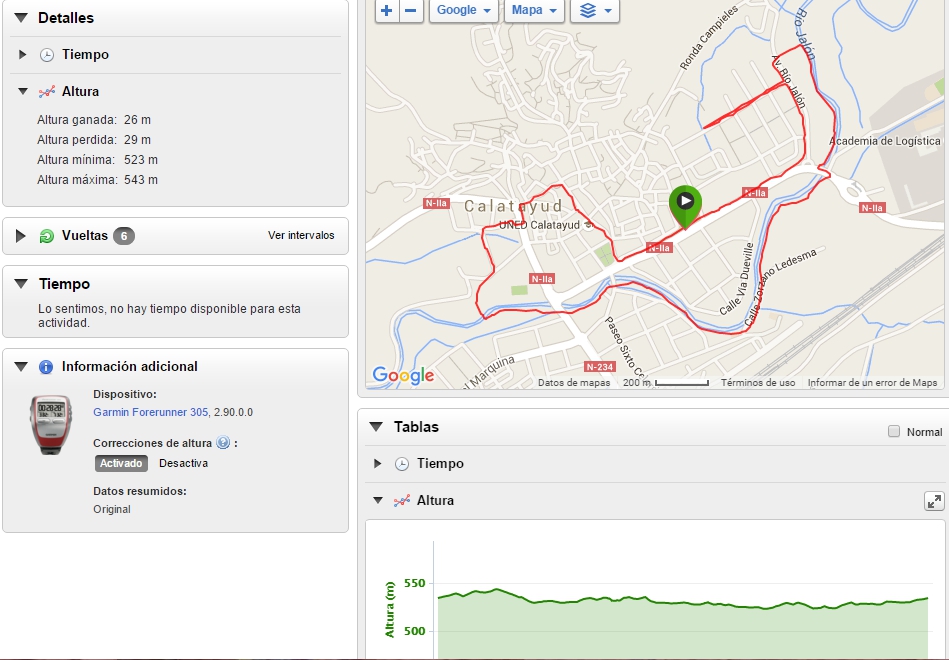Viewport: 949px width, 660px height.
Task: Collapse the Altura section in Detalles
Action: point(23,91)
